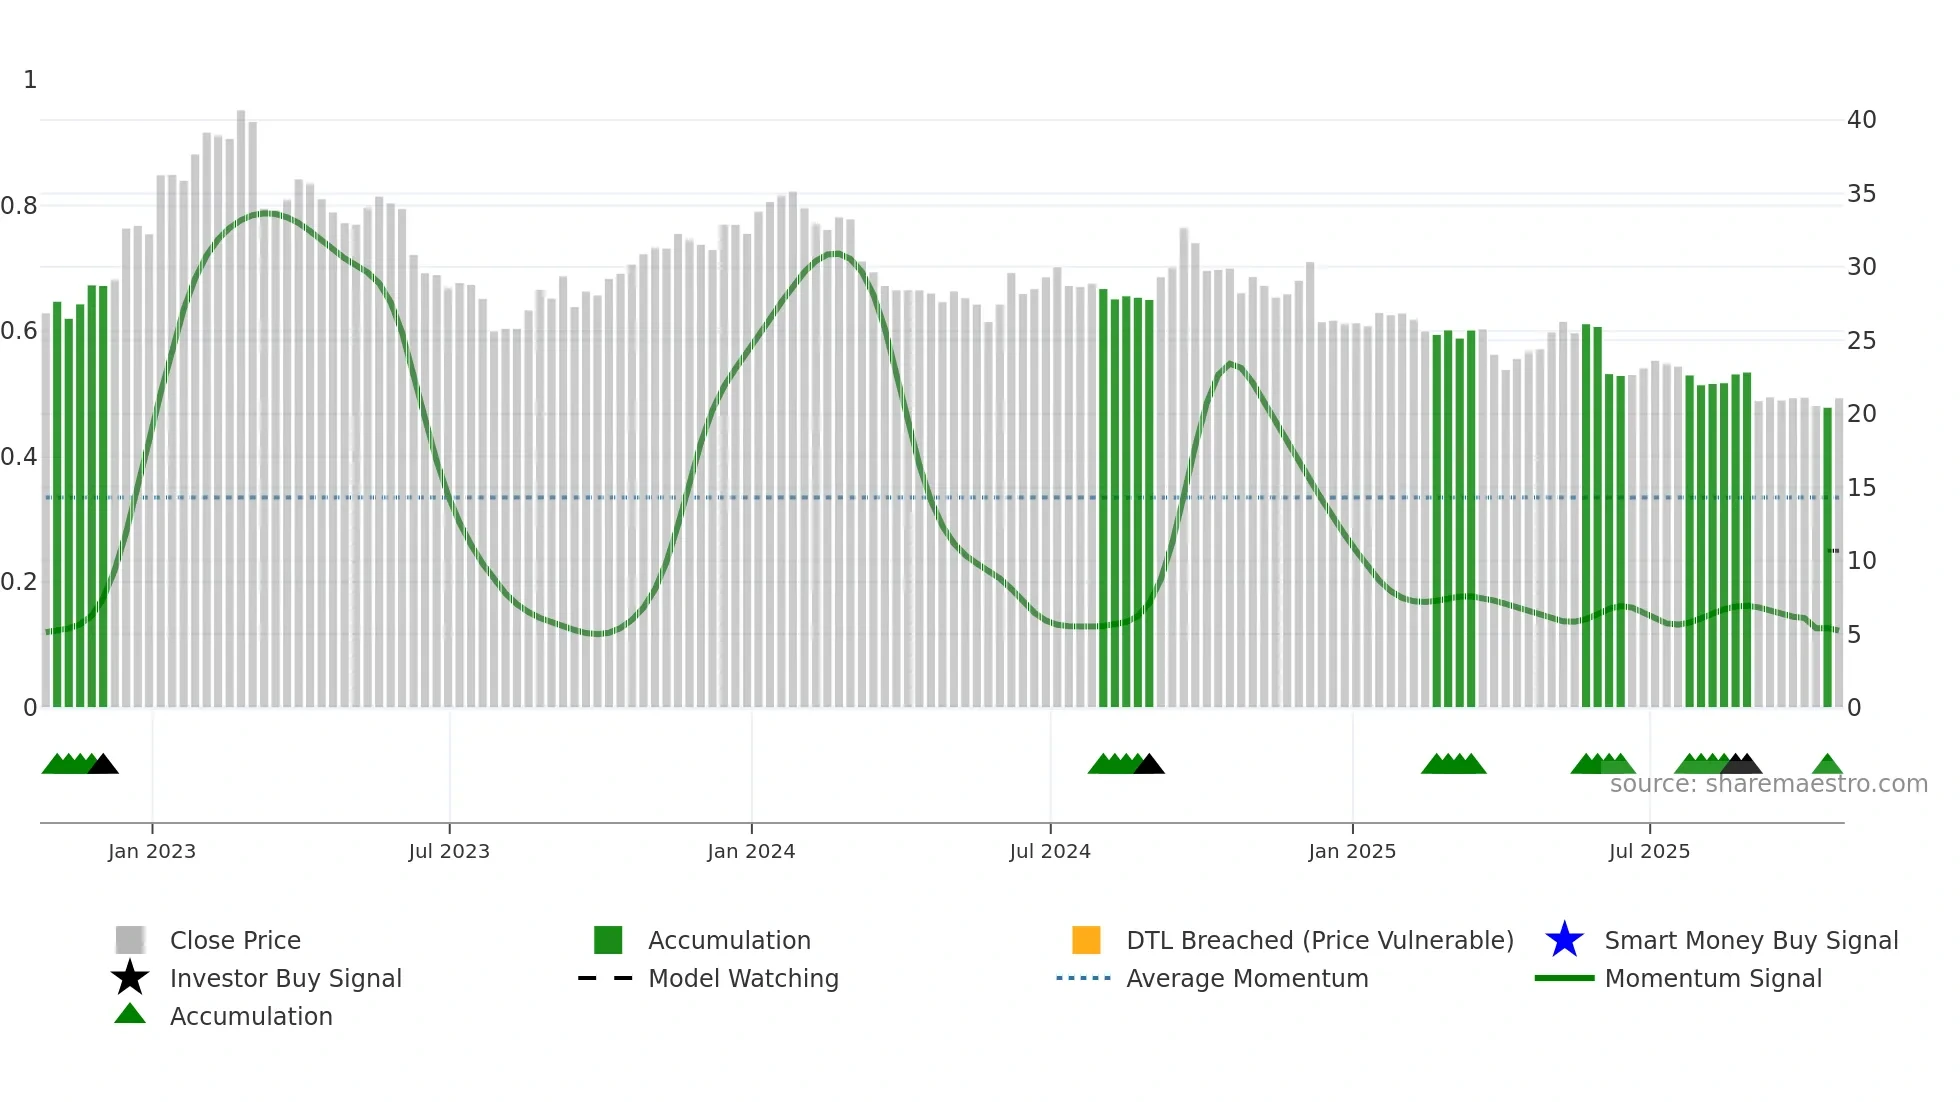Toggle DTL Breached (Price Vulnerable) legend label
The width and height of the screenshot is (1960, 1102).
(1319, 940)
